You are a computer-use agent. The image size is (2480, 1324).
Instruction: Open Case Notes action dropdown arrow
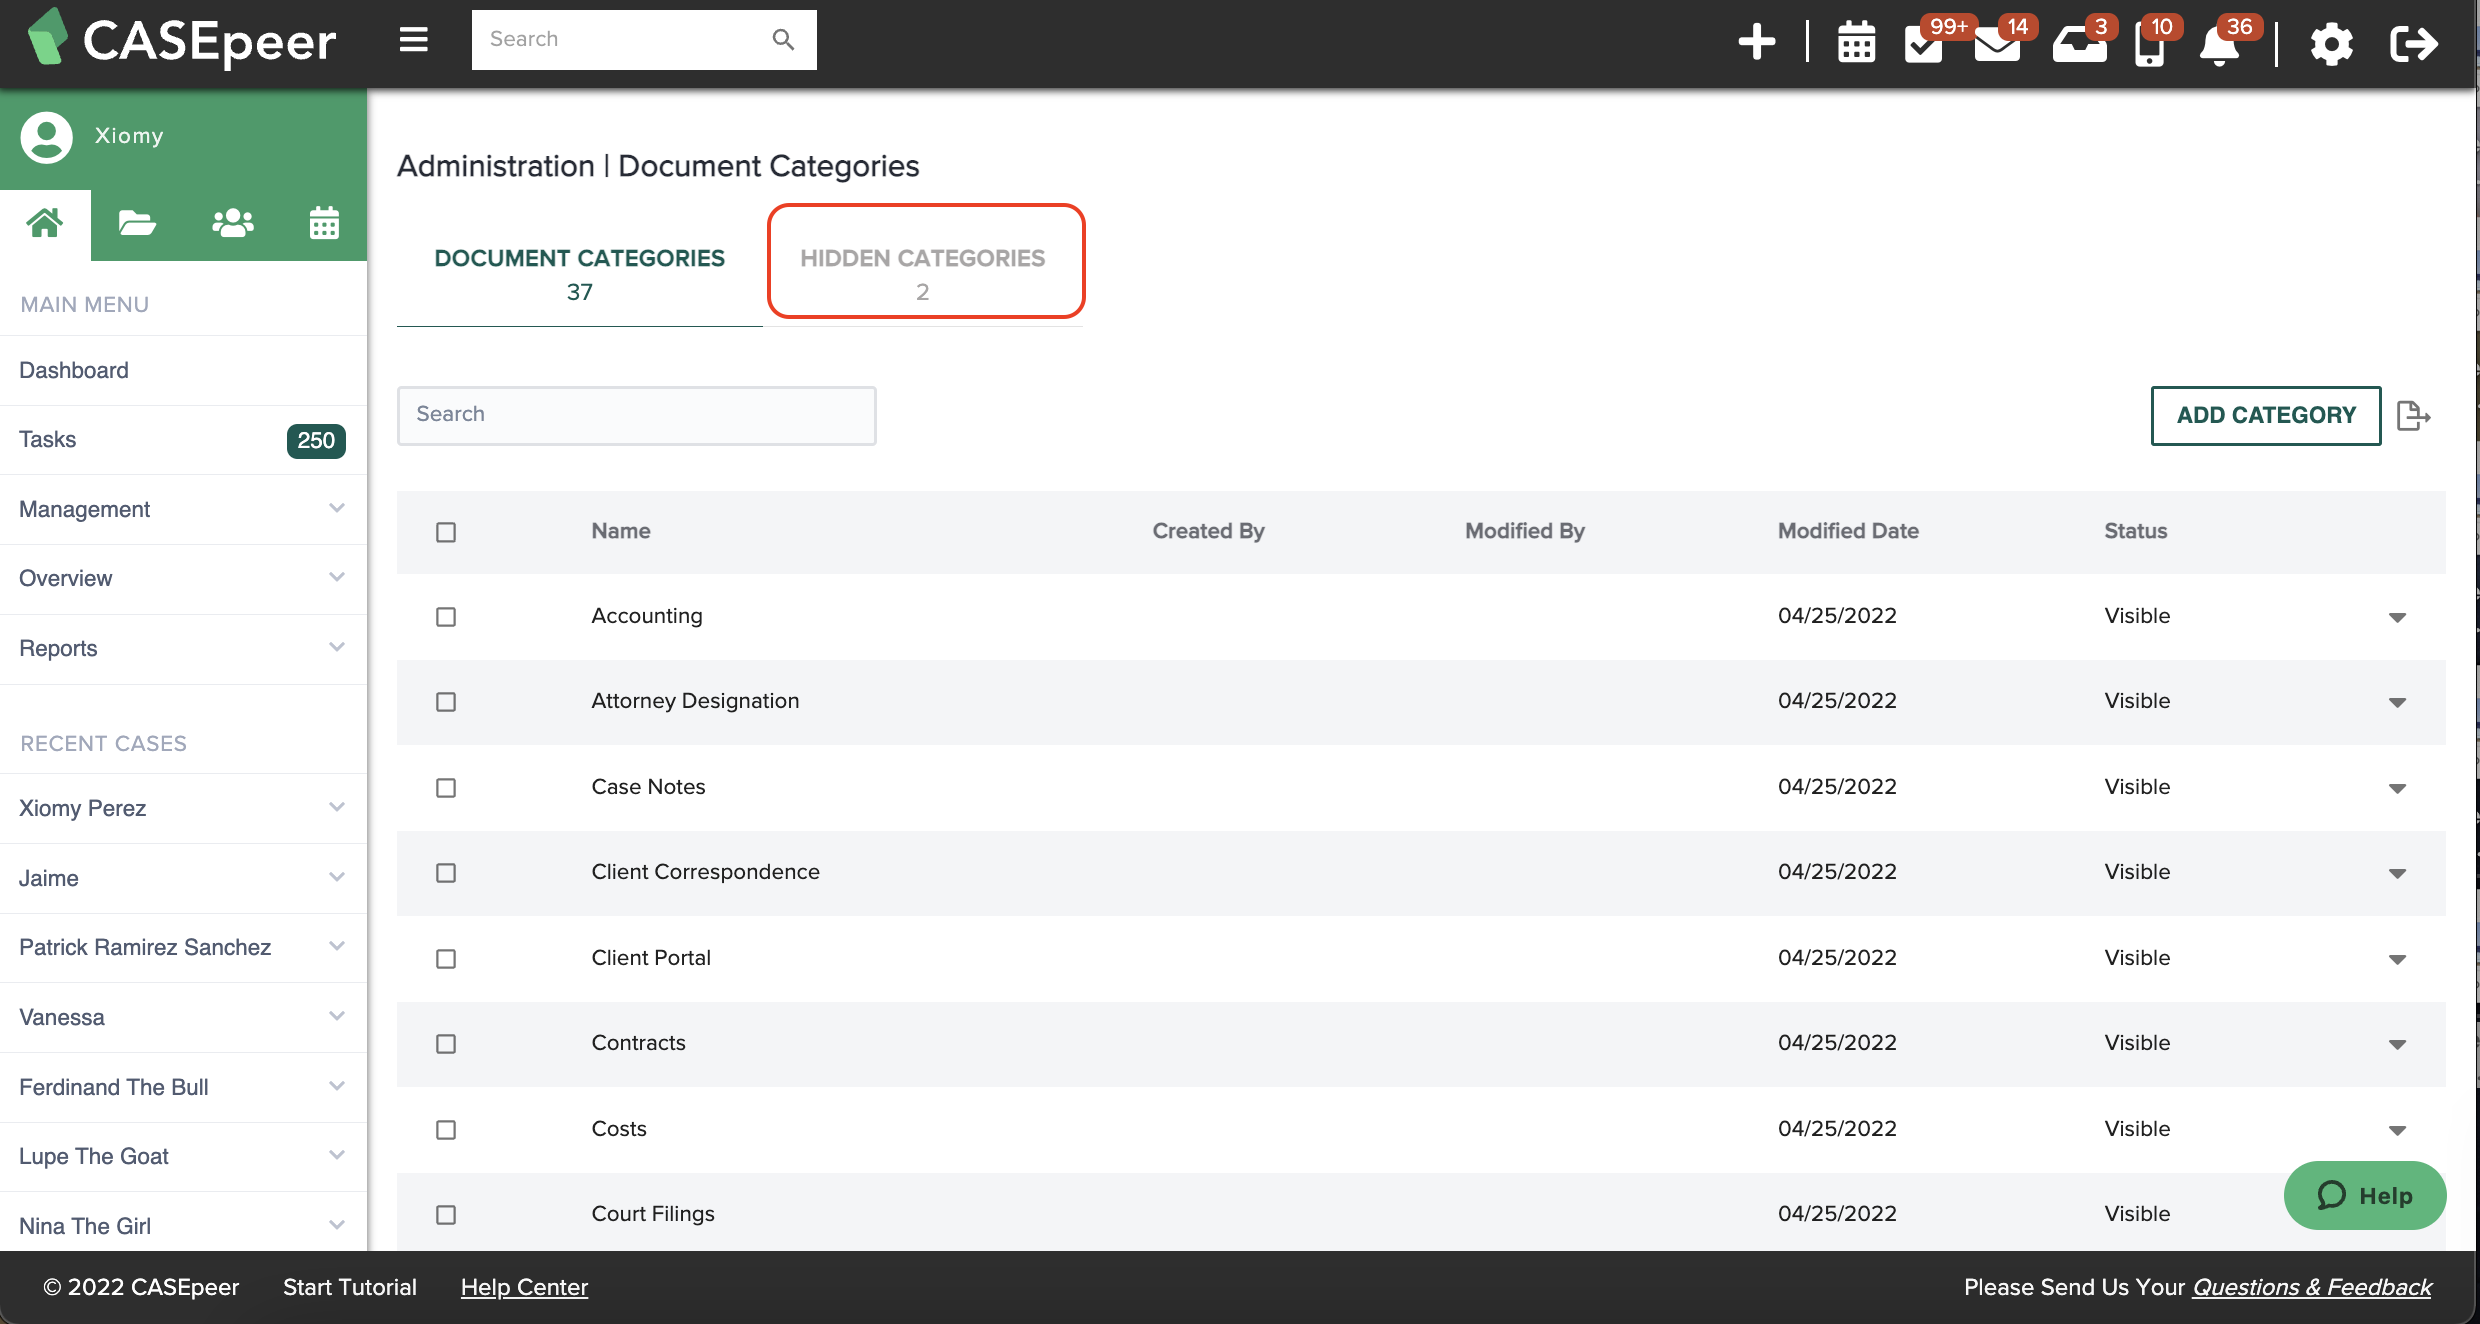point(2397,789)
